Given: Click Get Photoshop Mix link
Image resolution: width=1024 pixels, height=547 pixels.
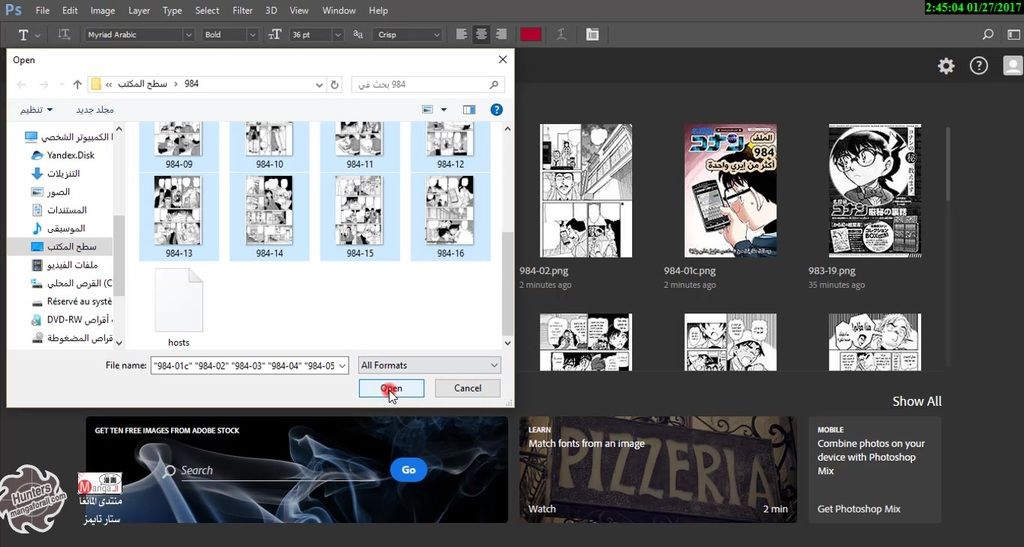Looking at the screenshot, I should 859,508.
